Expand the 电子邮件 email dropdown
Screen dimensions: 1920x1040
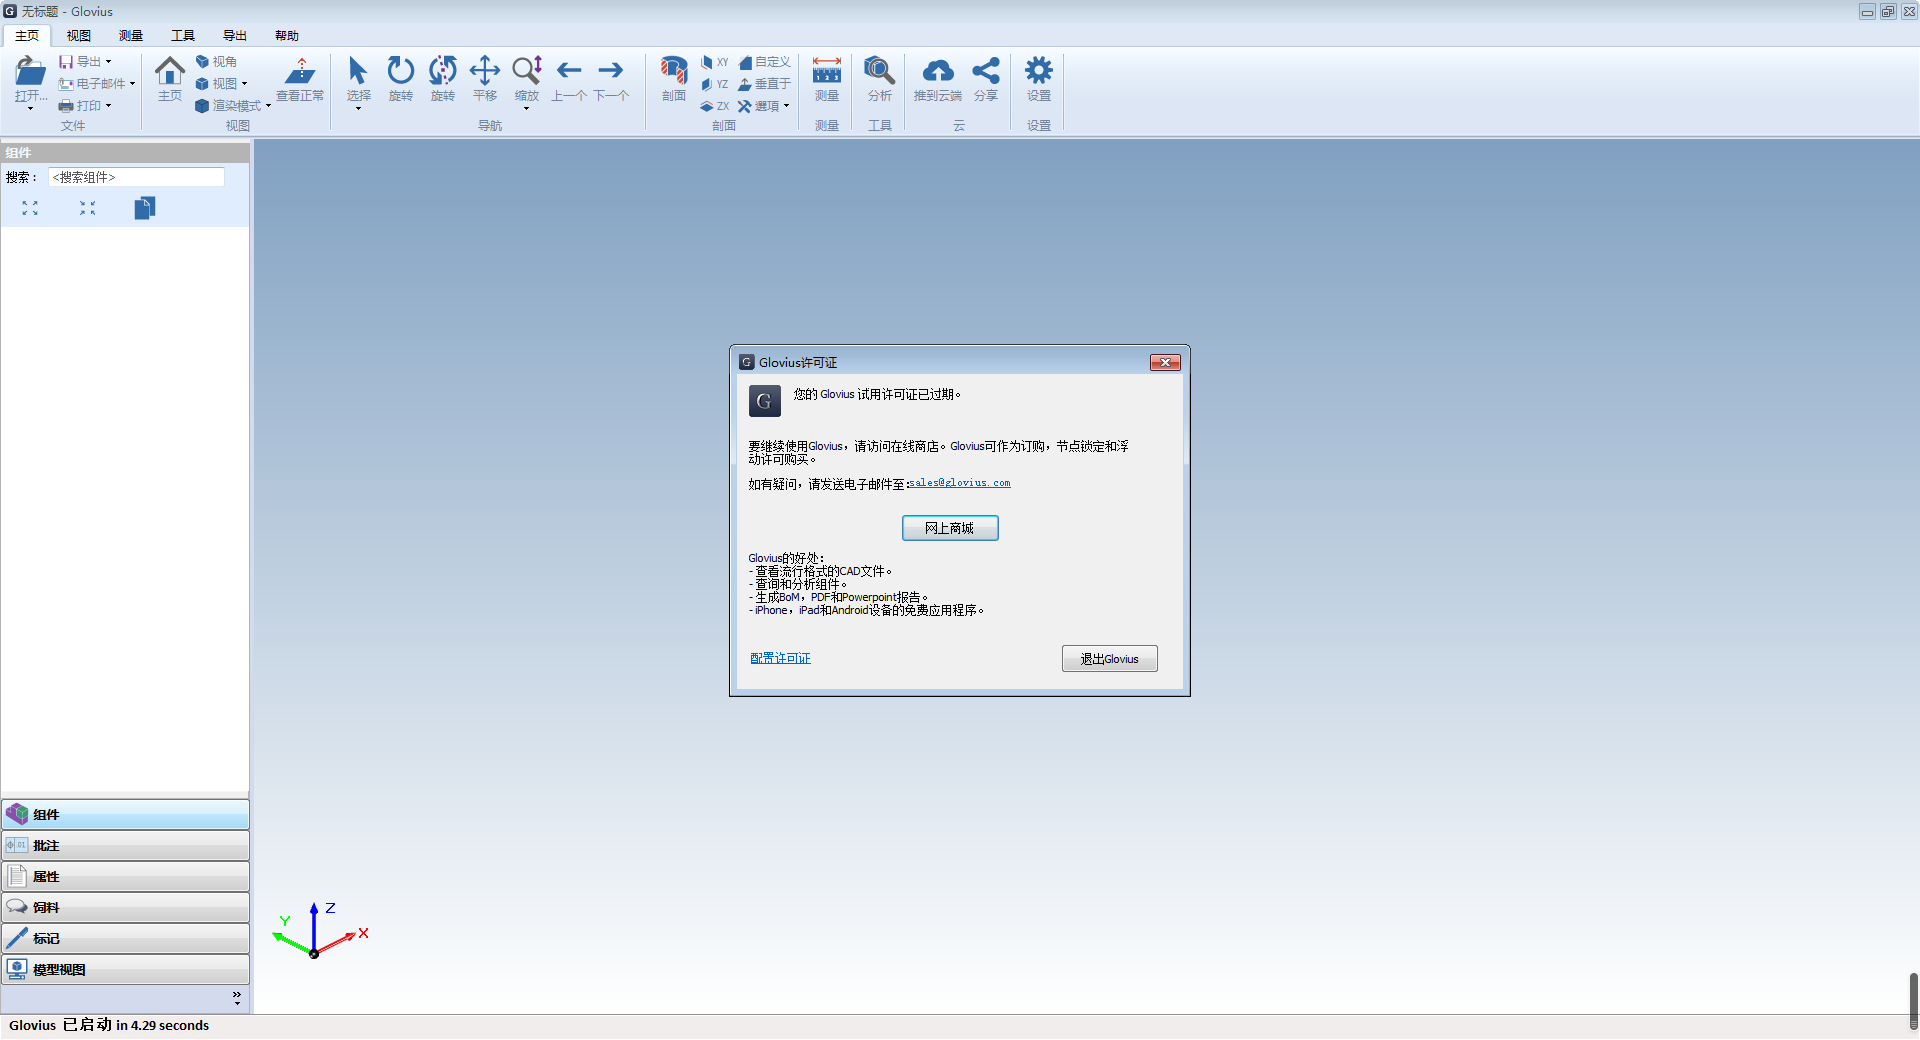point(132,84)
